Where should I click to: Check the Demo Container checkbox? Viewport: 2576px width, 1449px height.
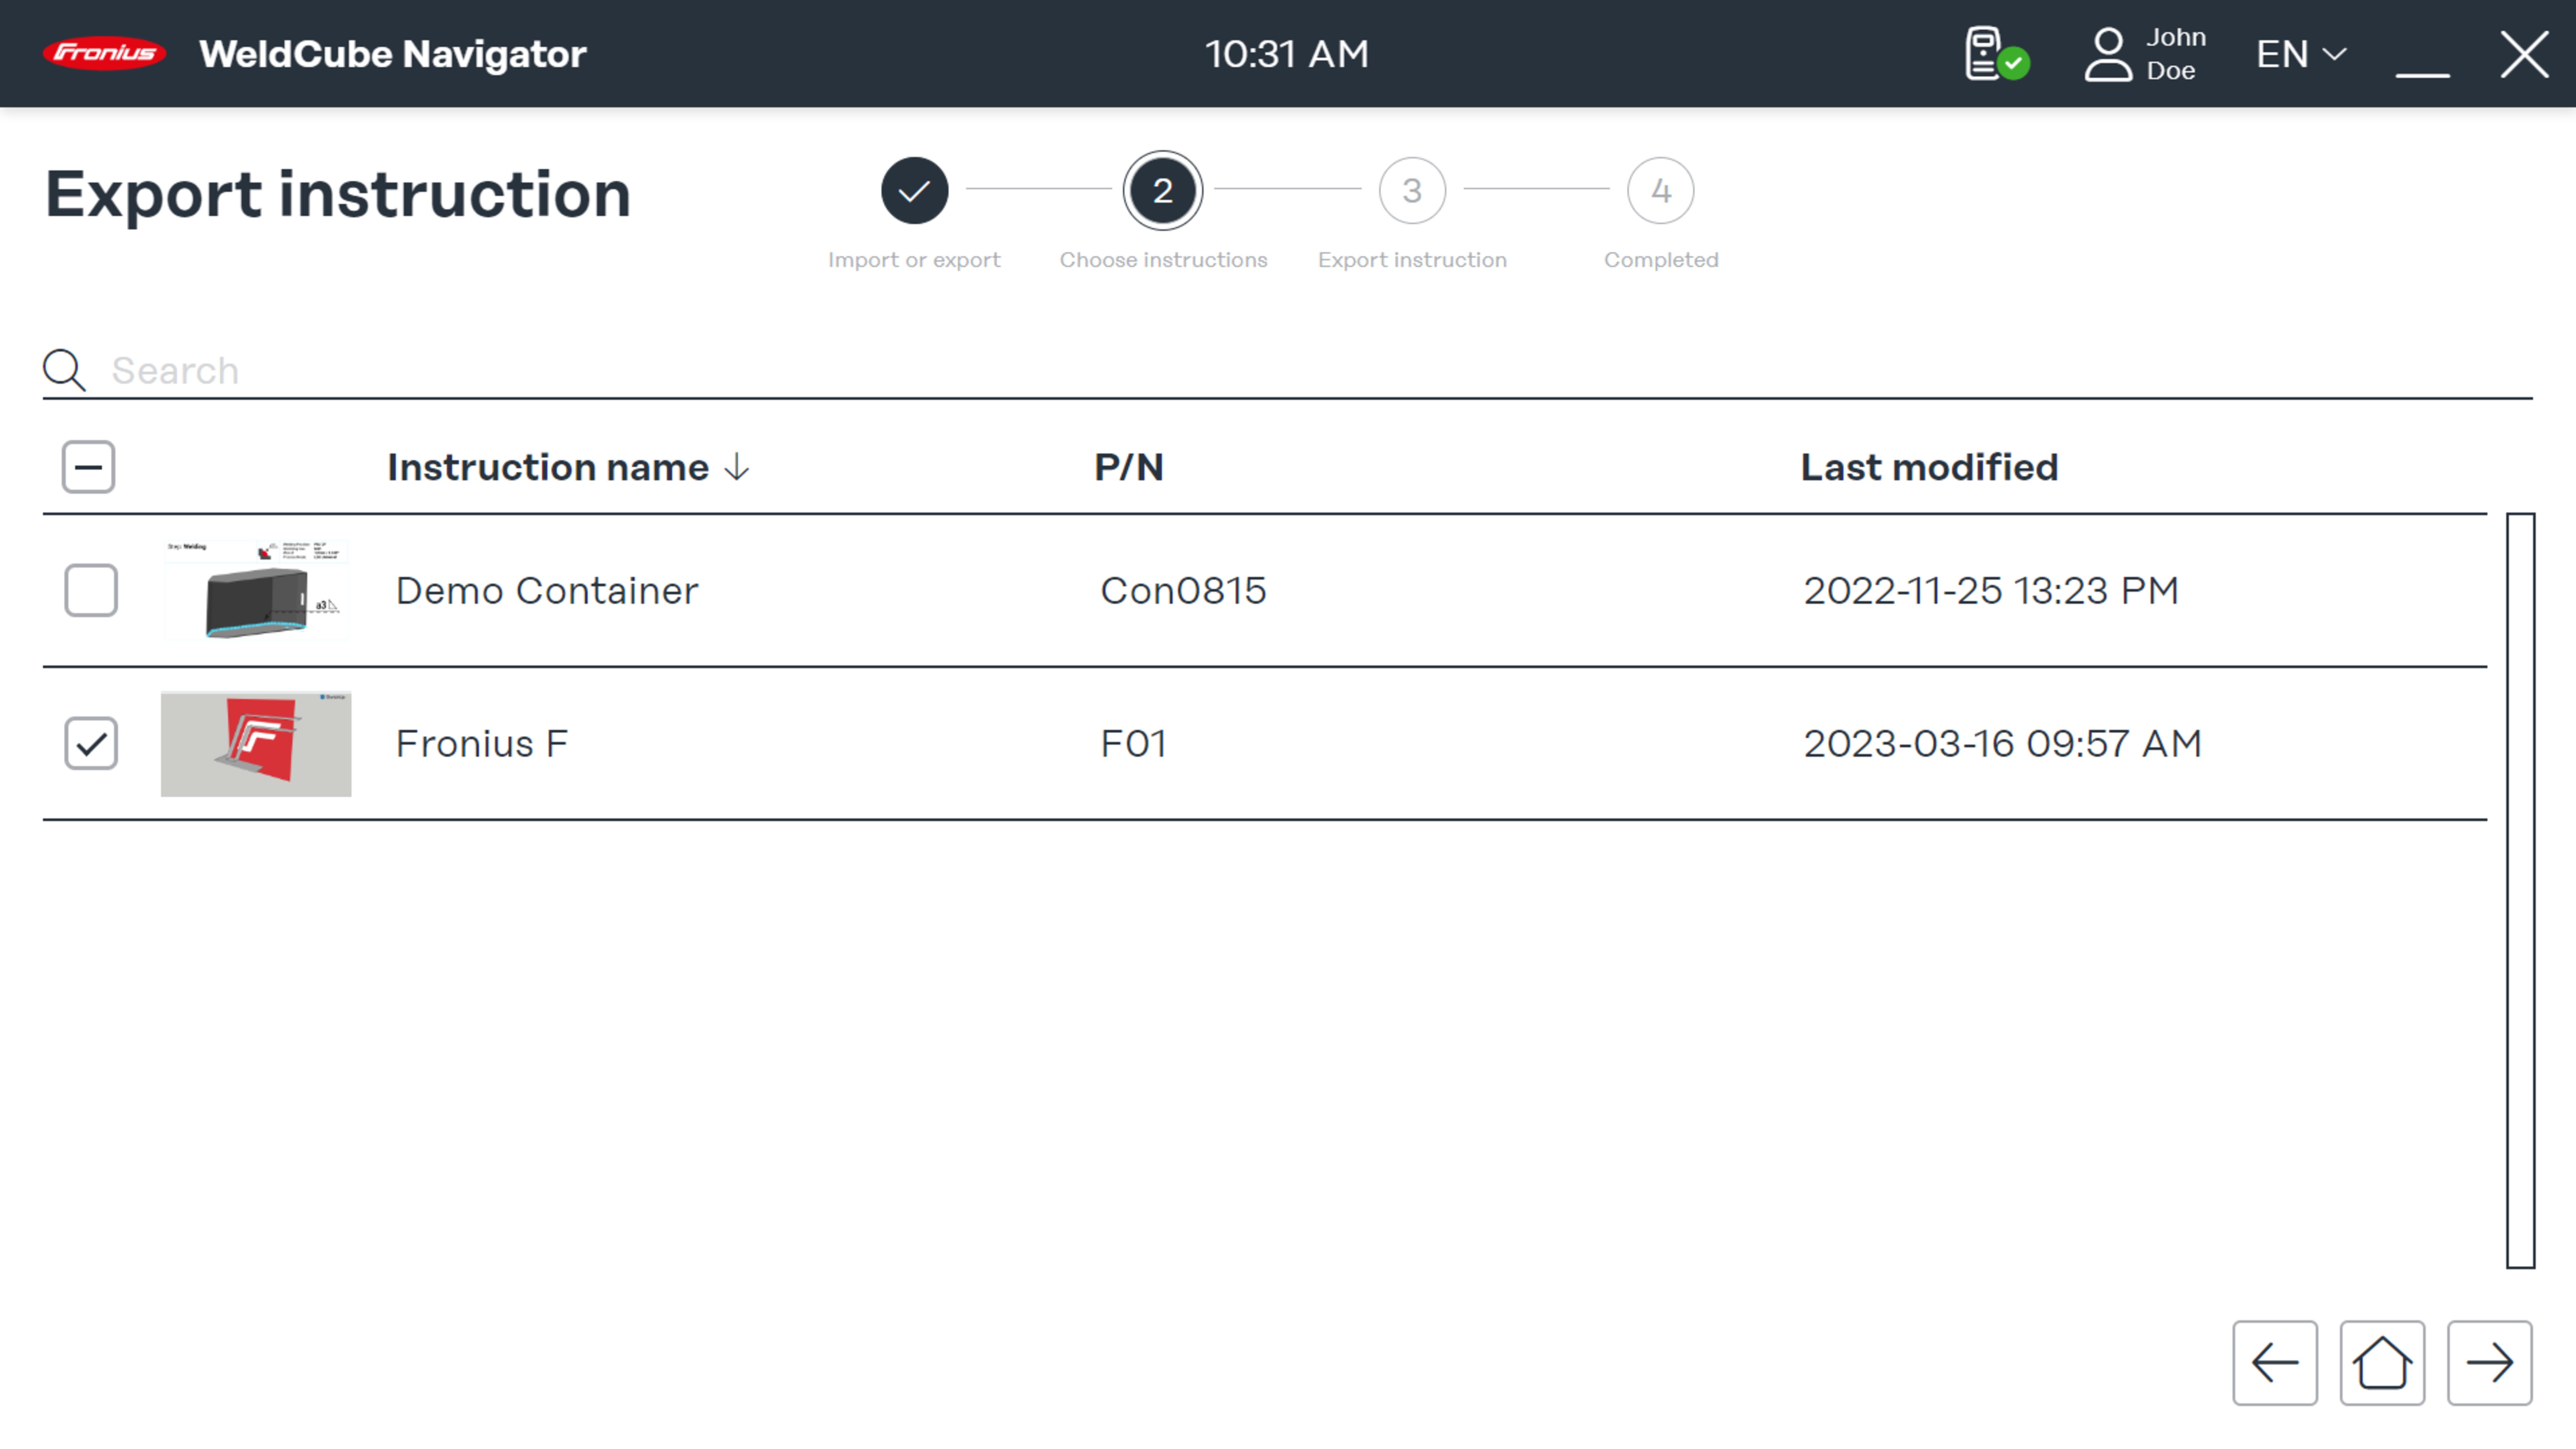pos(91,590)
